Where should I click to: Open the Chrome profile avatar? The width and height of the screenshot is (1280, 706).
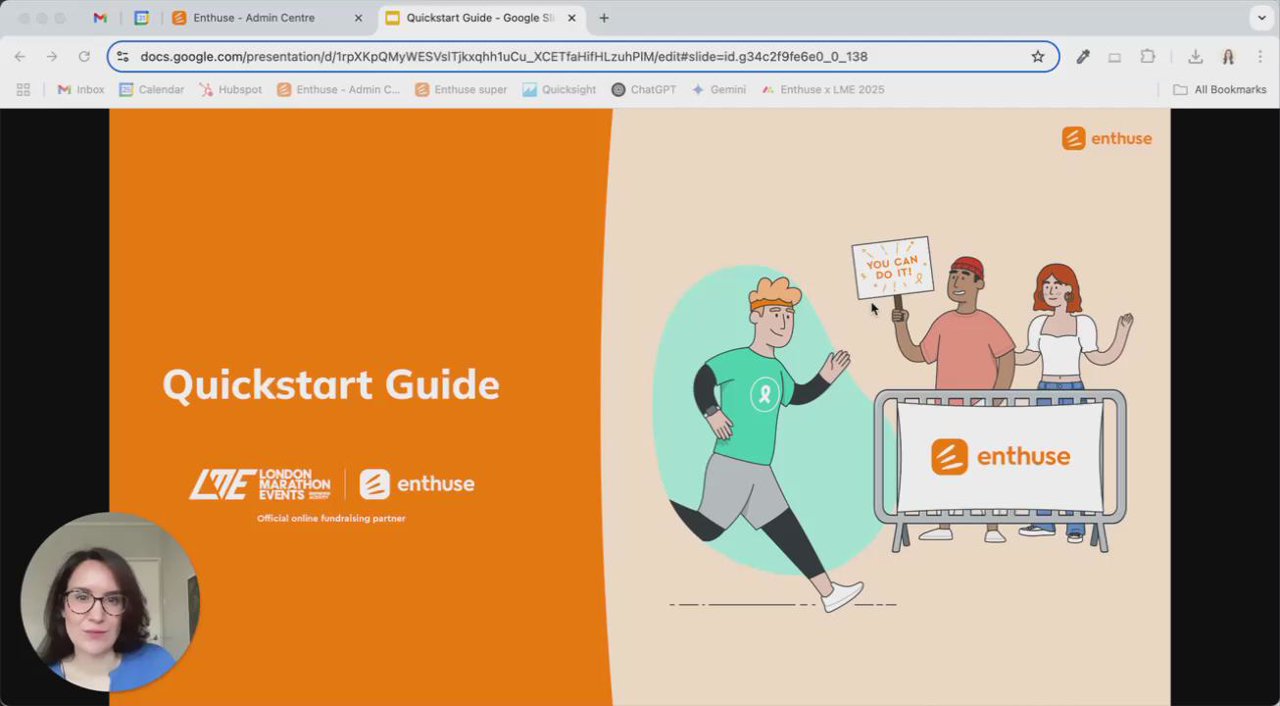click(1228, 57)
